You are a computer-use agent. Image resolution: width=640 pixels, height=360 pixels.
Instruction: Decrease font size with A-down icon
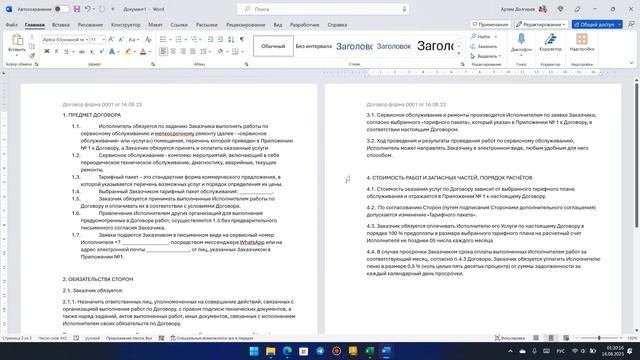coord(121,39)
